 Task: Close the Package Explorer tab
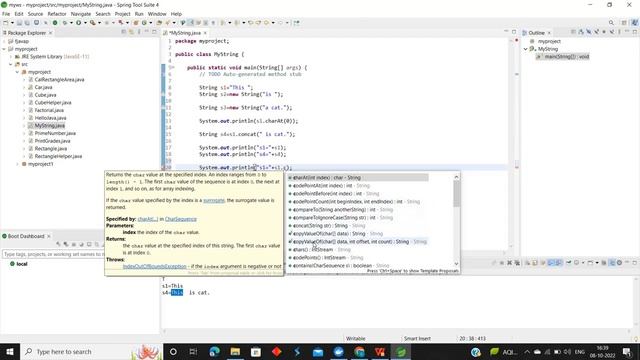click(x=51, y=33)
